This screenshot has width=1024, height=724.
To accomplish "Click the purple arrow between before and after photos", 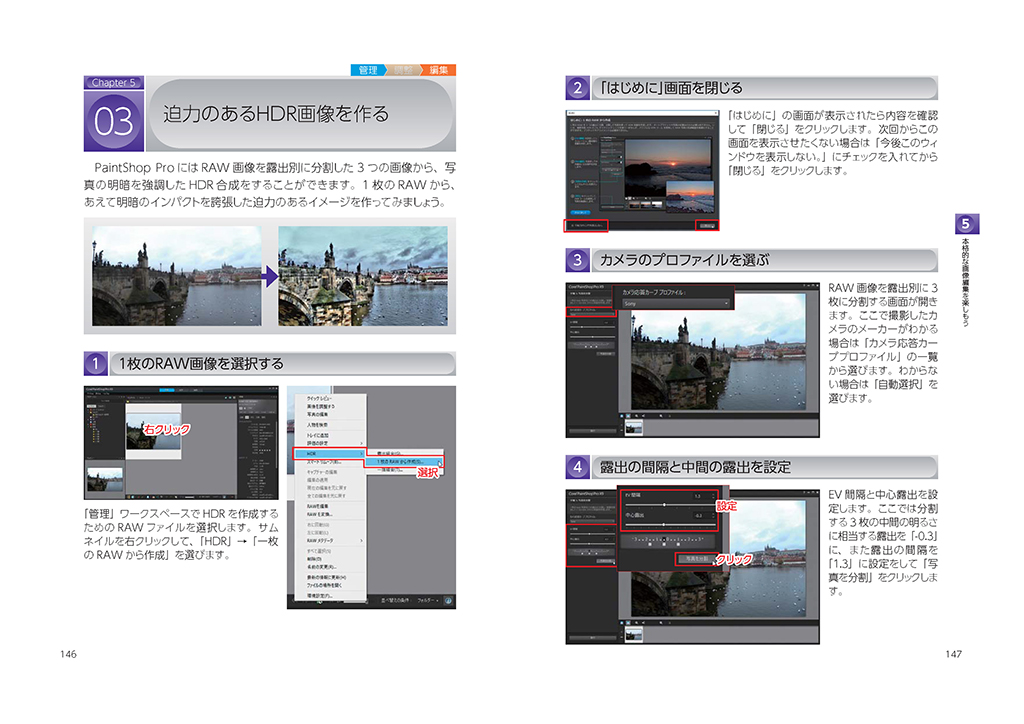I will click(x=270, y=277).
